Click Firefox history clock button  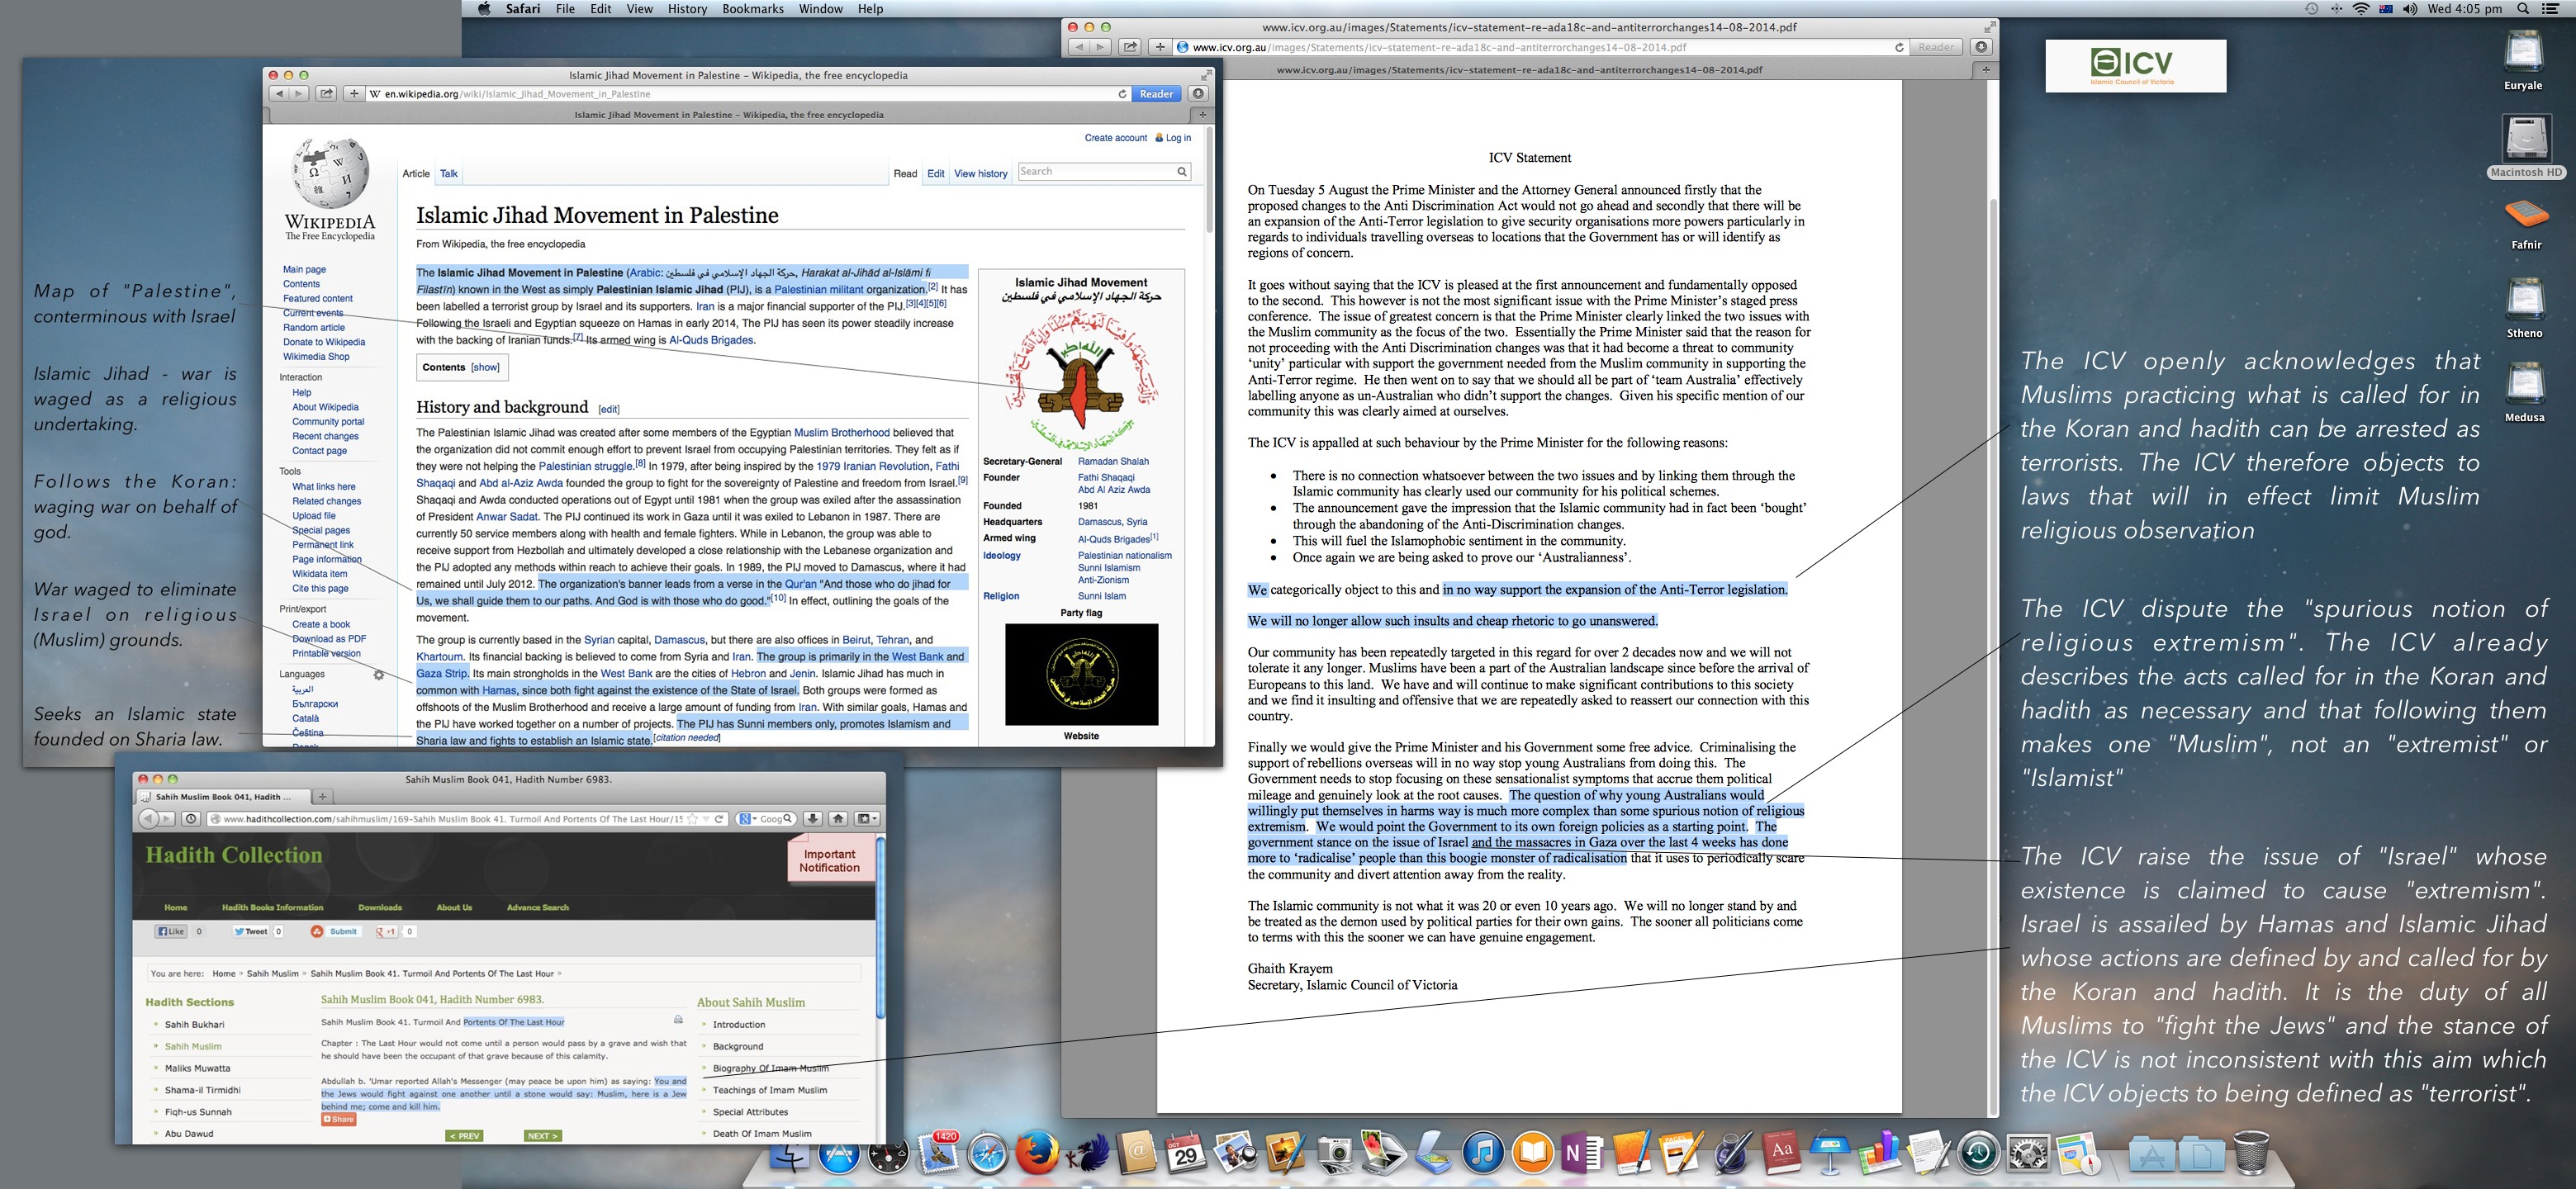click(191, 818)
